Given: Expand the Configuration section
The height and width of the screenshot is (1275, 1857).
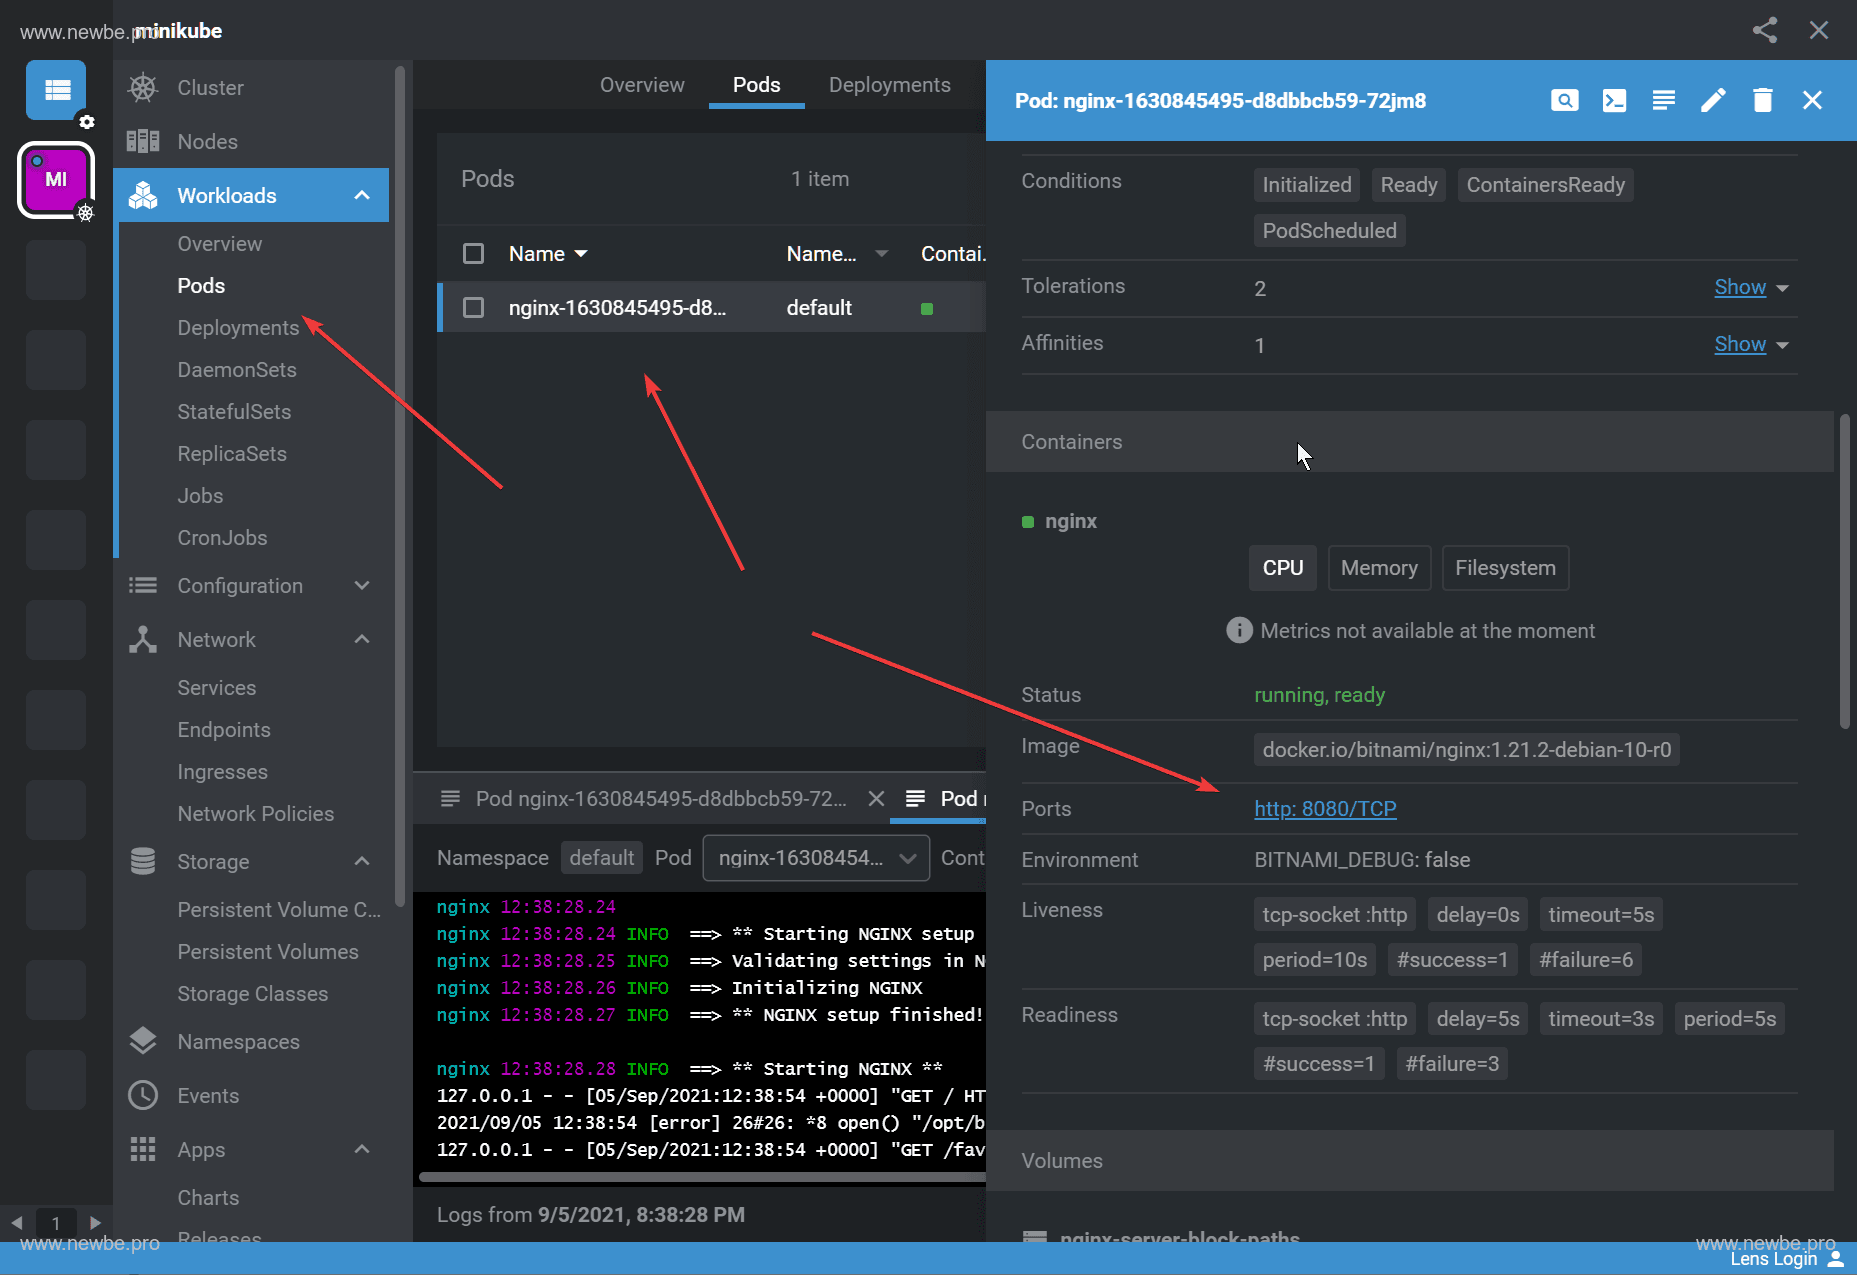Looking at the screenshot, I should point(361,585).
